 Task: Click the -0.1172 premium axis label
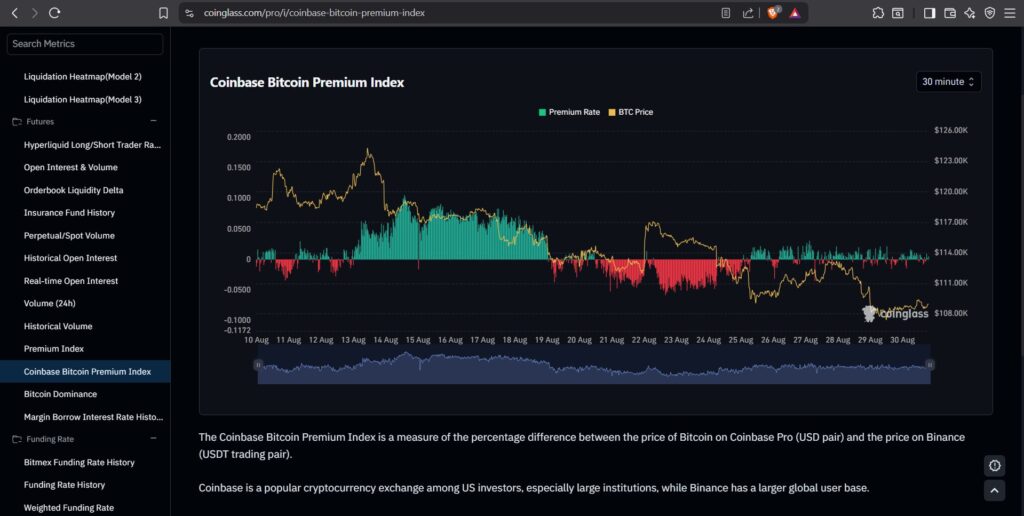238,331
